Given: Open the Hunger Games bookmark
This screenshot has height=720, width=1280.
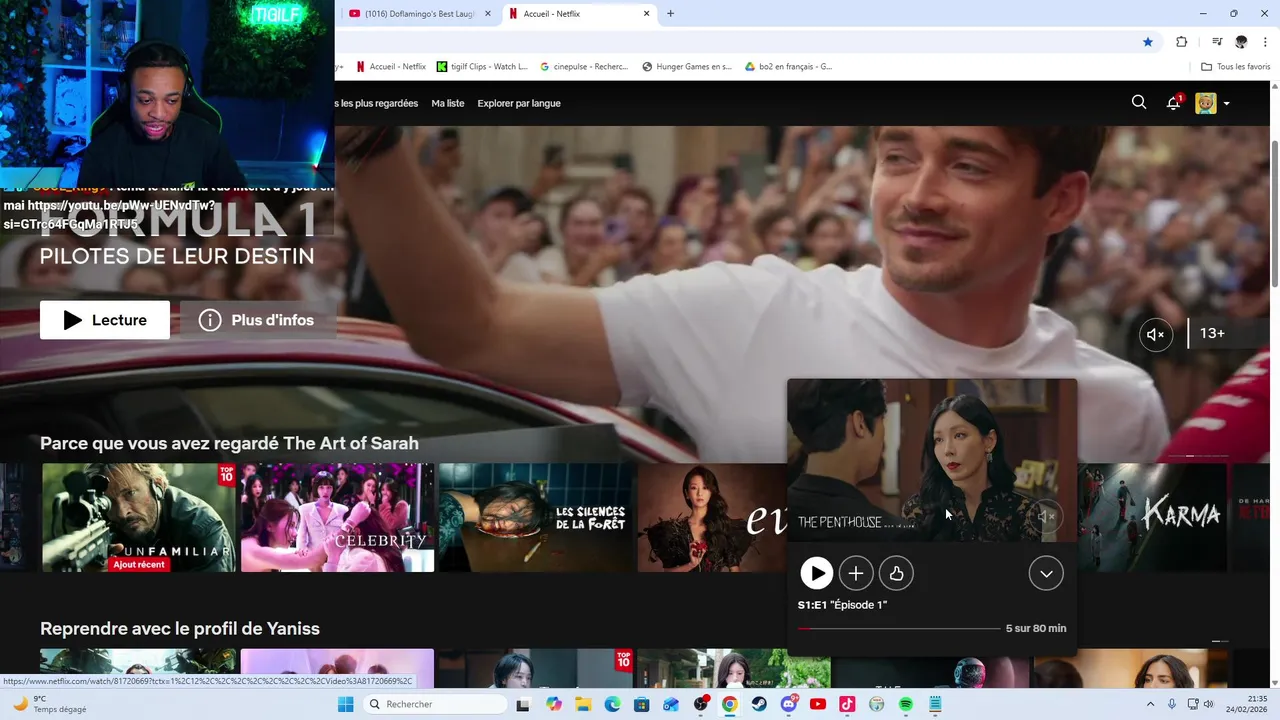Looking at the screenshot, I should click(687, 67).
